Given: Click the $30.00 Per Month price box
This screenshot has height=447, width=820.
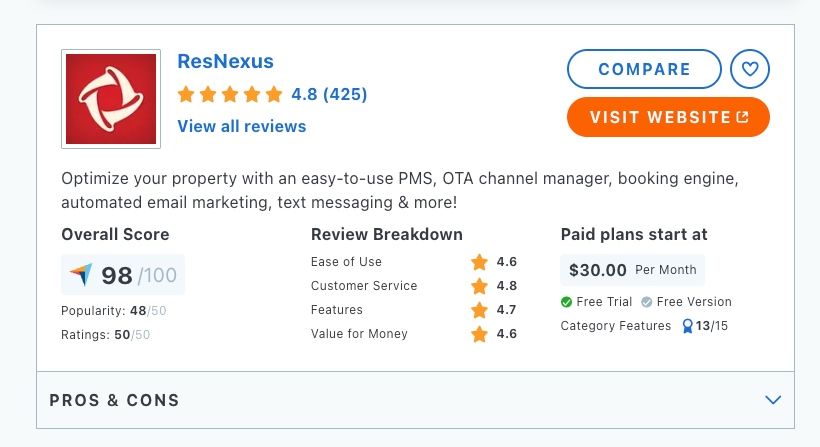Looking at the screenshot, I should point(632,270).
